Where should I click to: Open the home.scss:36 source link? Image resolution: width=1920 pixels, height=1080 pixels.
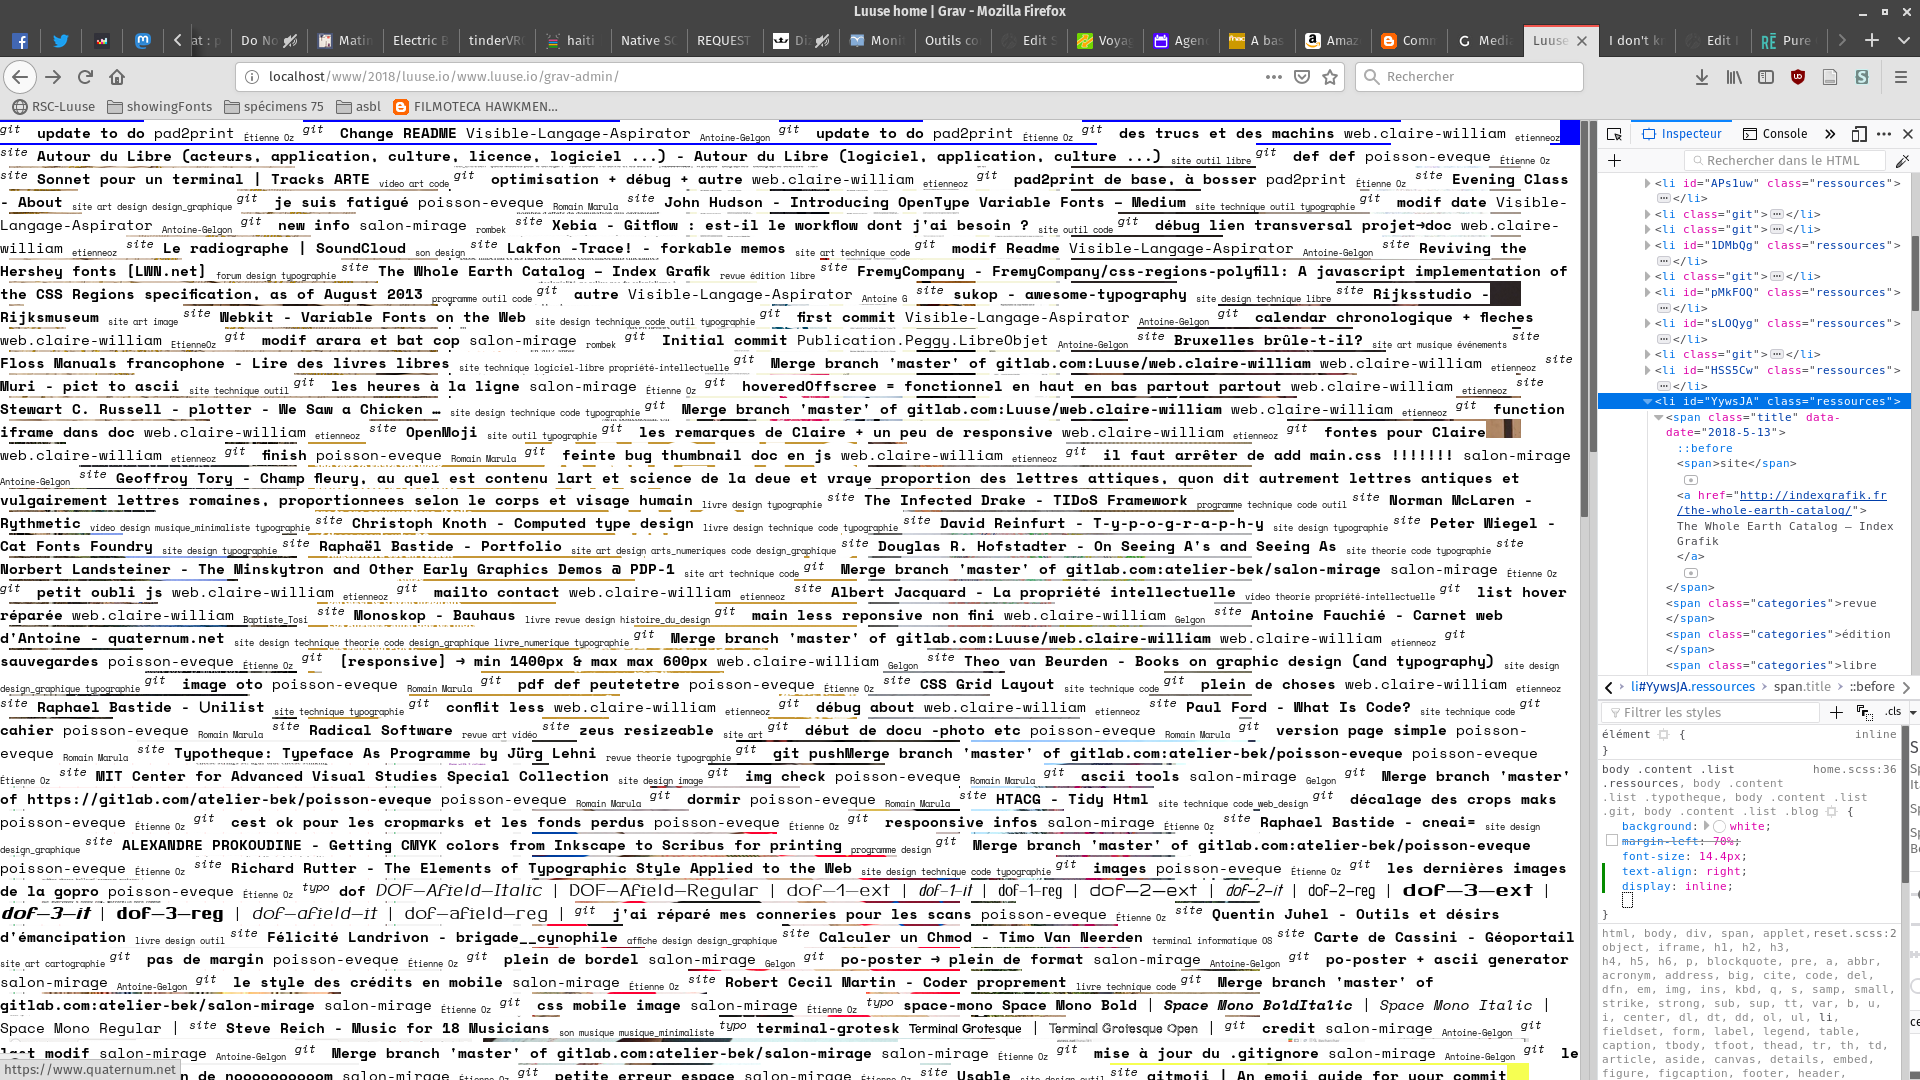pyautogui.click(x=1854, y=769)
